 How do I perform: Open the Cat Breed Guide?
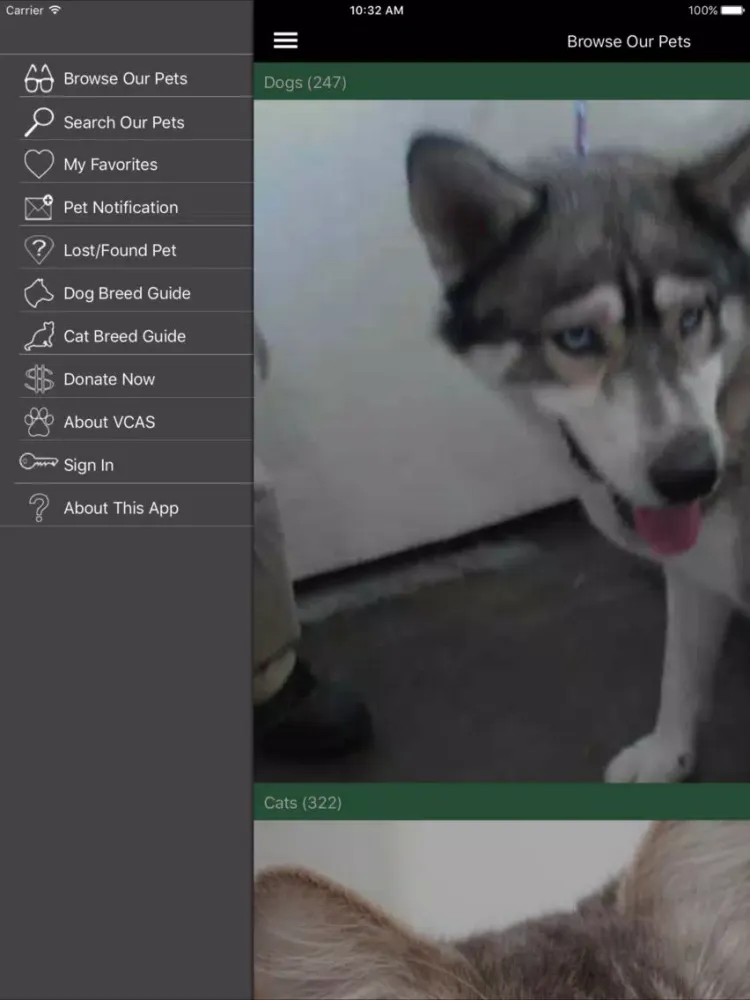click(x=125, y=336)
